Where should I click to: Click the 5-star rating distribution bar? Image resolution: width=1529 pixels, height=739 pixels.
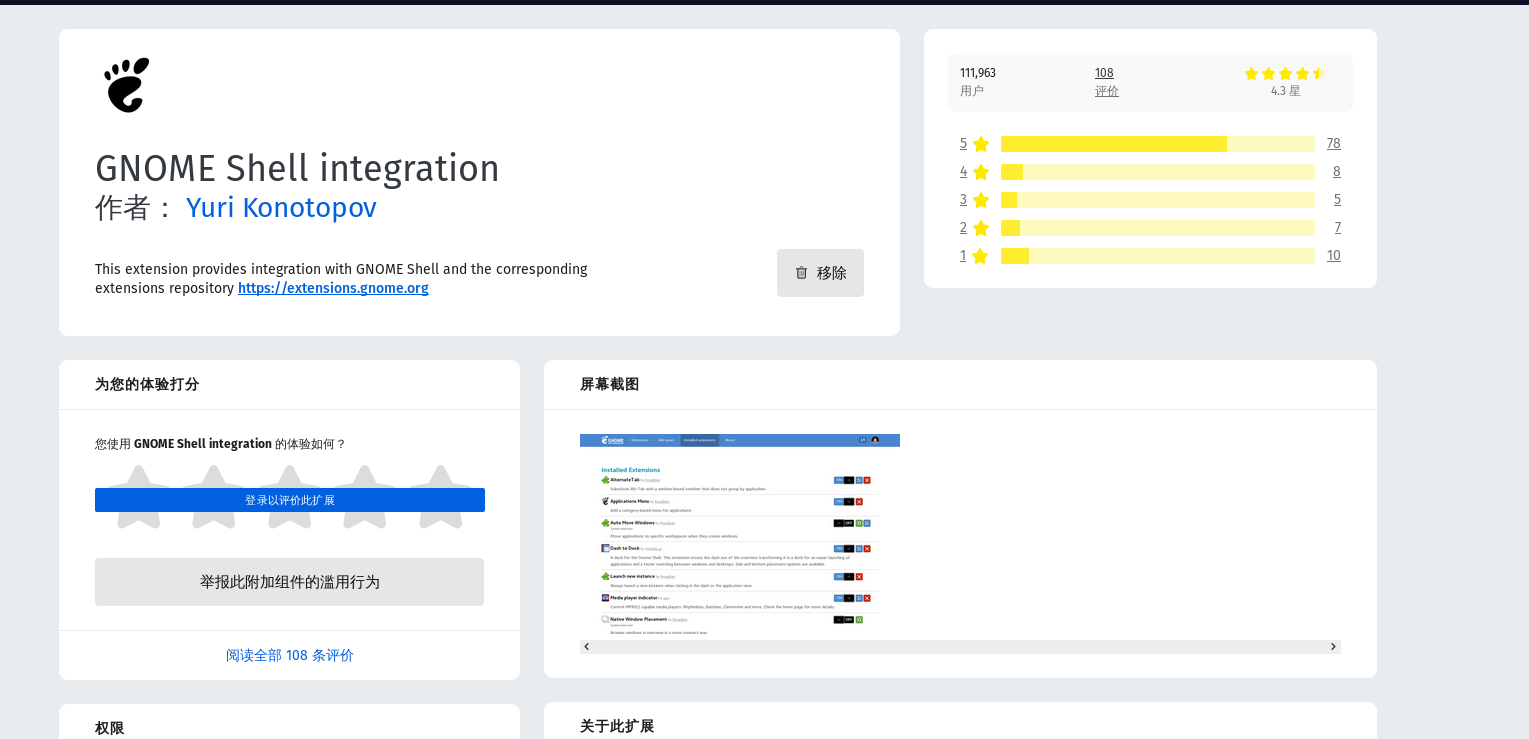click(x=1158, y=144)
